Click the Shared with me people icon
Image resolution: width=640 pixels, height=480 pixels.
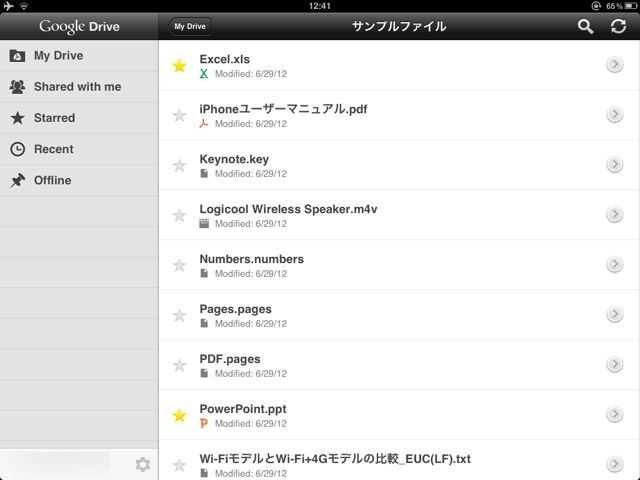[x=17, y=87]
